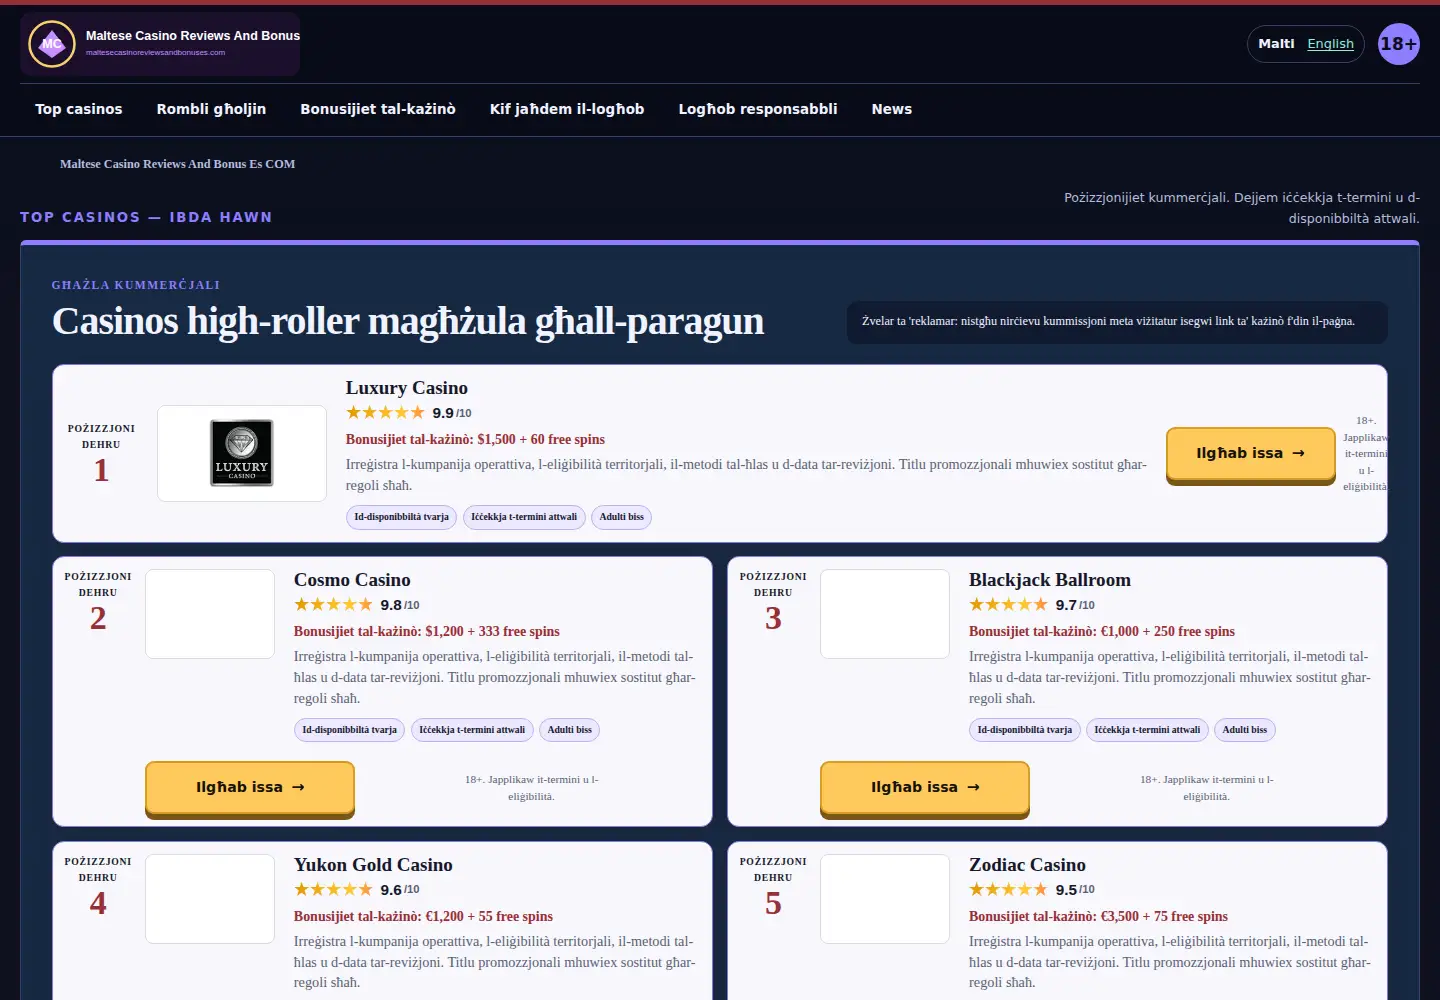The image size is (1440, 1000).
Task: Click Cosmo Casino's blank logo thumbnail
Action: [x=210, y=614]
